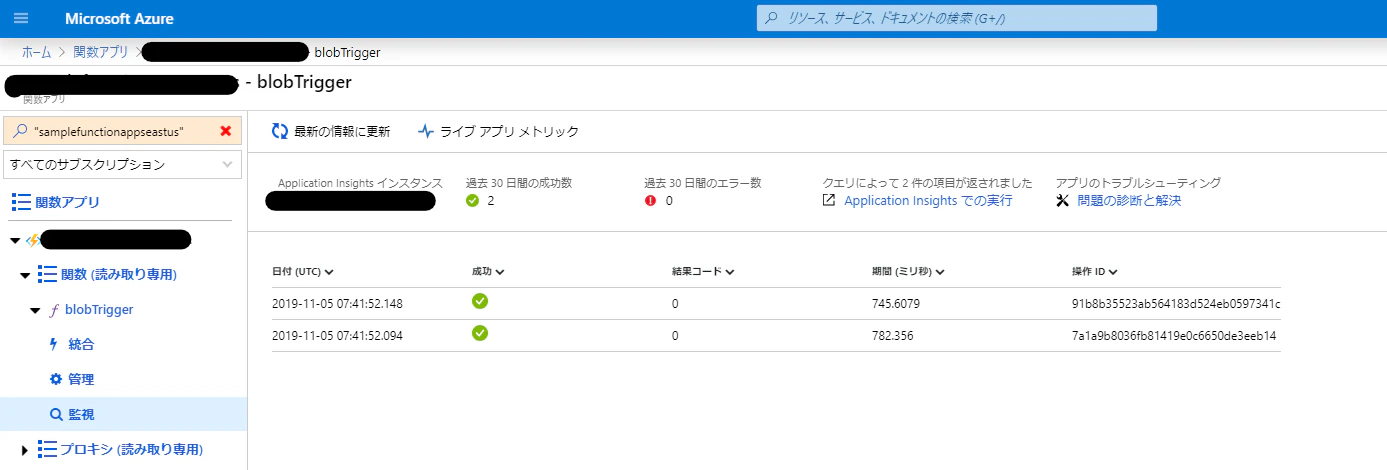Viewport: 1387px width, 470px height.
Task: Open 問題の診断と解決 link
Action: (1129, 200)
